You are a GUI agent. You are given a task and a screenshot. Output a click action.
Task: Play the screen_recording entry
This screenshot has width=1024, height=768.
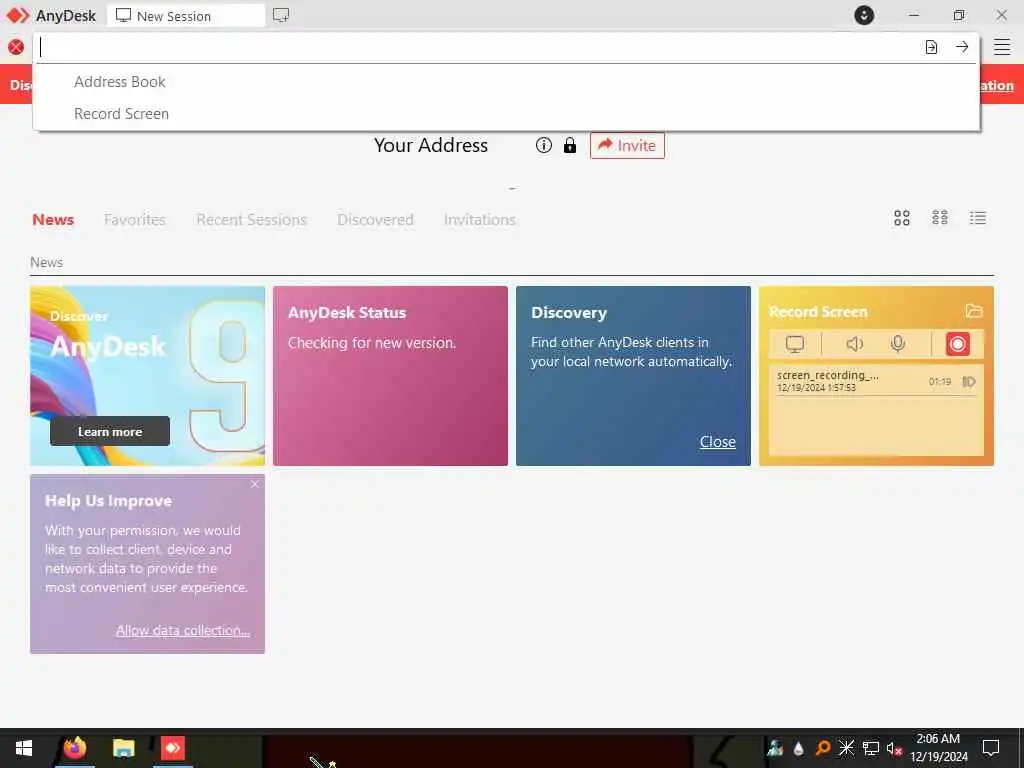click(x=969, y=381)
